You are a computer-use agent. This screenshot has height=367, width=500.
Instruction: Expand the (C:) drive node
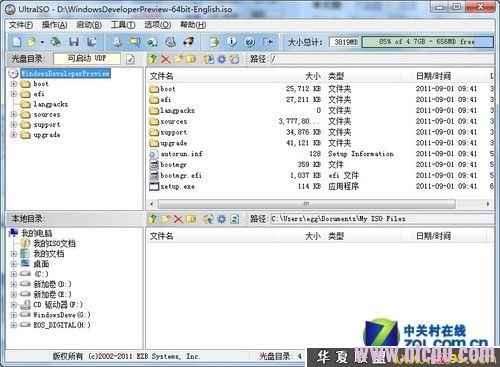pyautogui.click(x=14, y=274)
